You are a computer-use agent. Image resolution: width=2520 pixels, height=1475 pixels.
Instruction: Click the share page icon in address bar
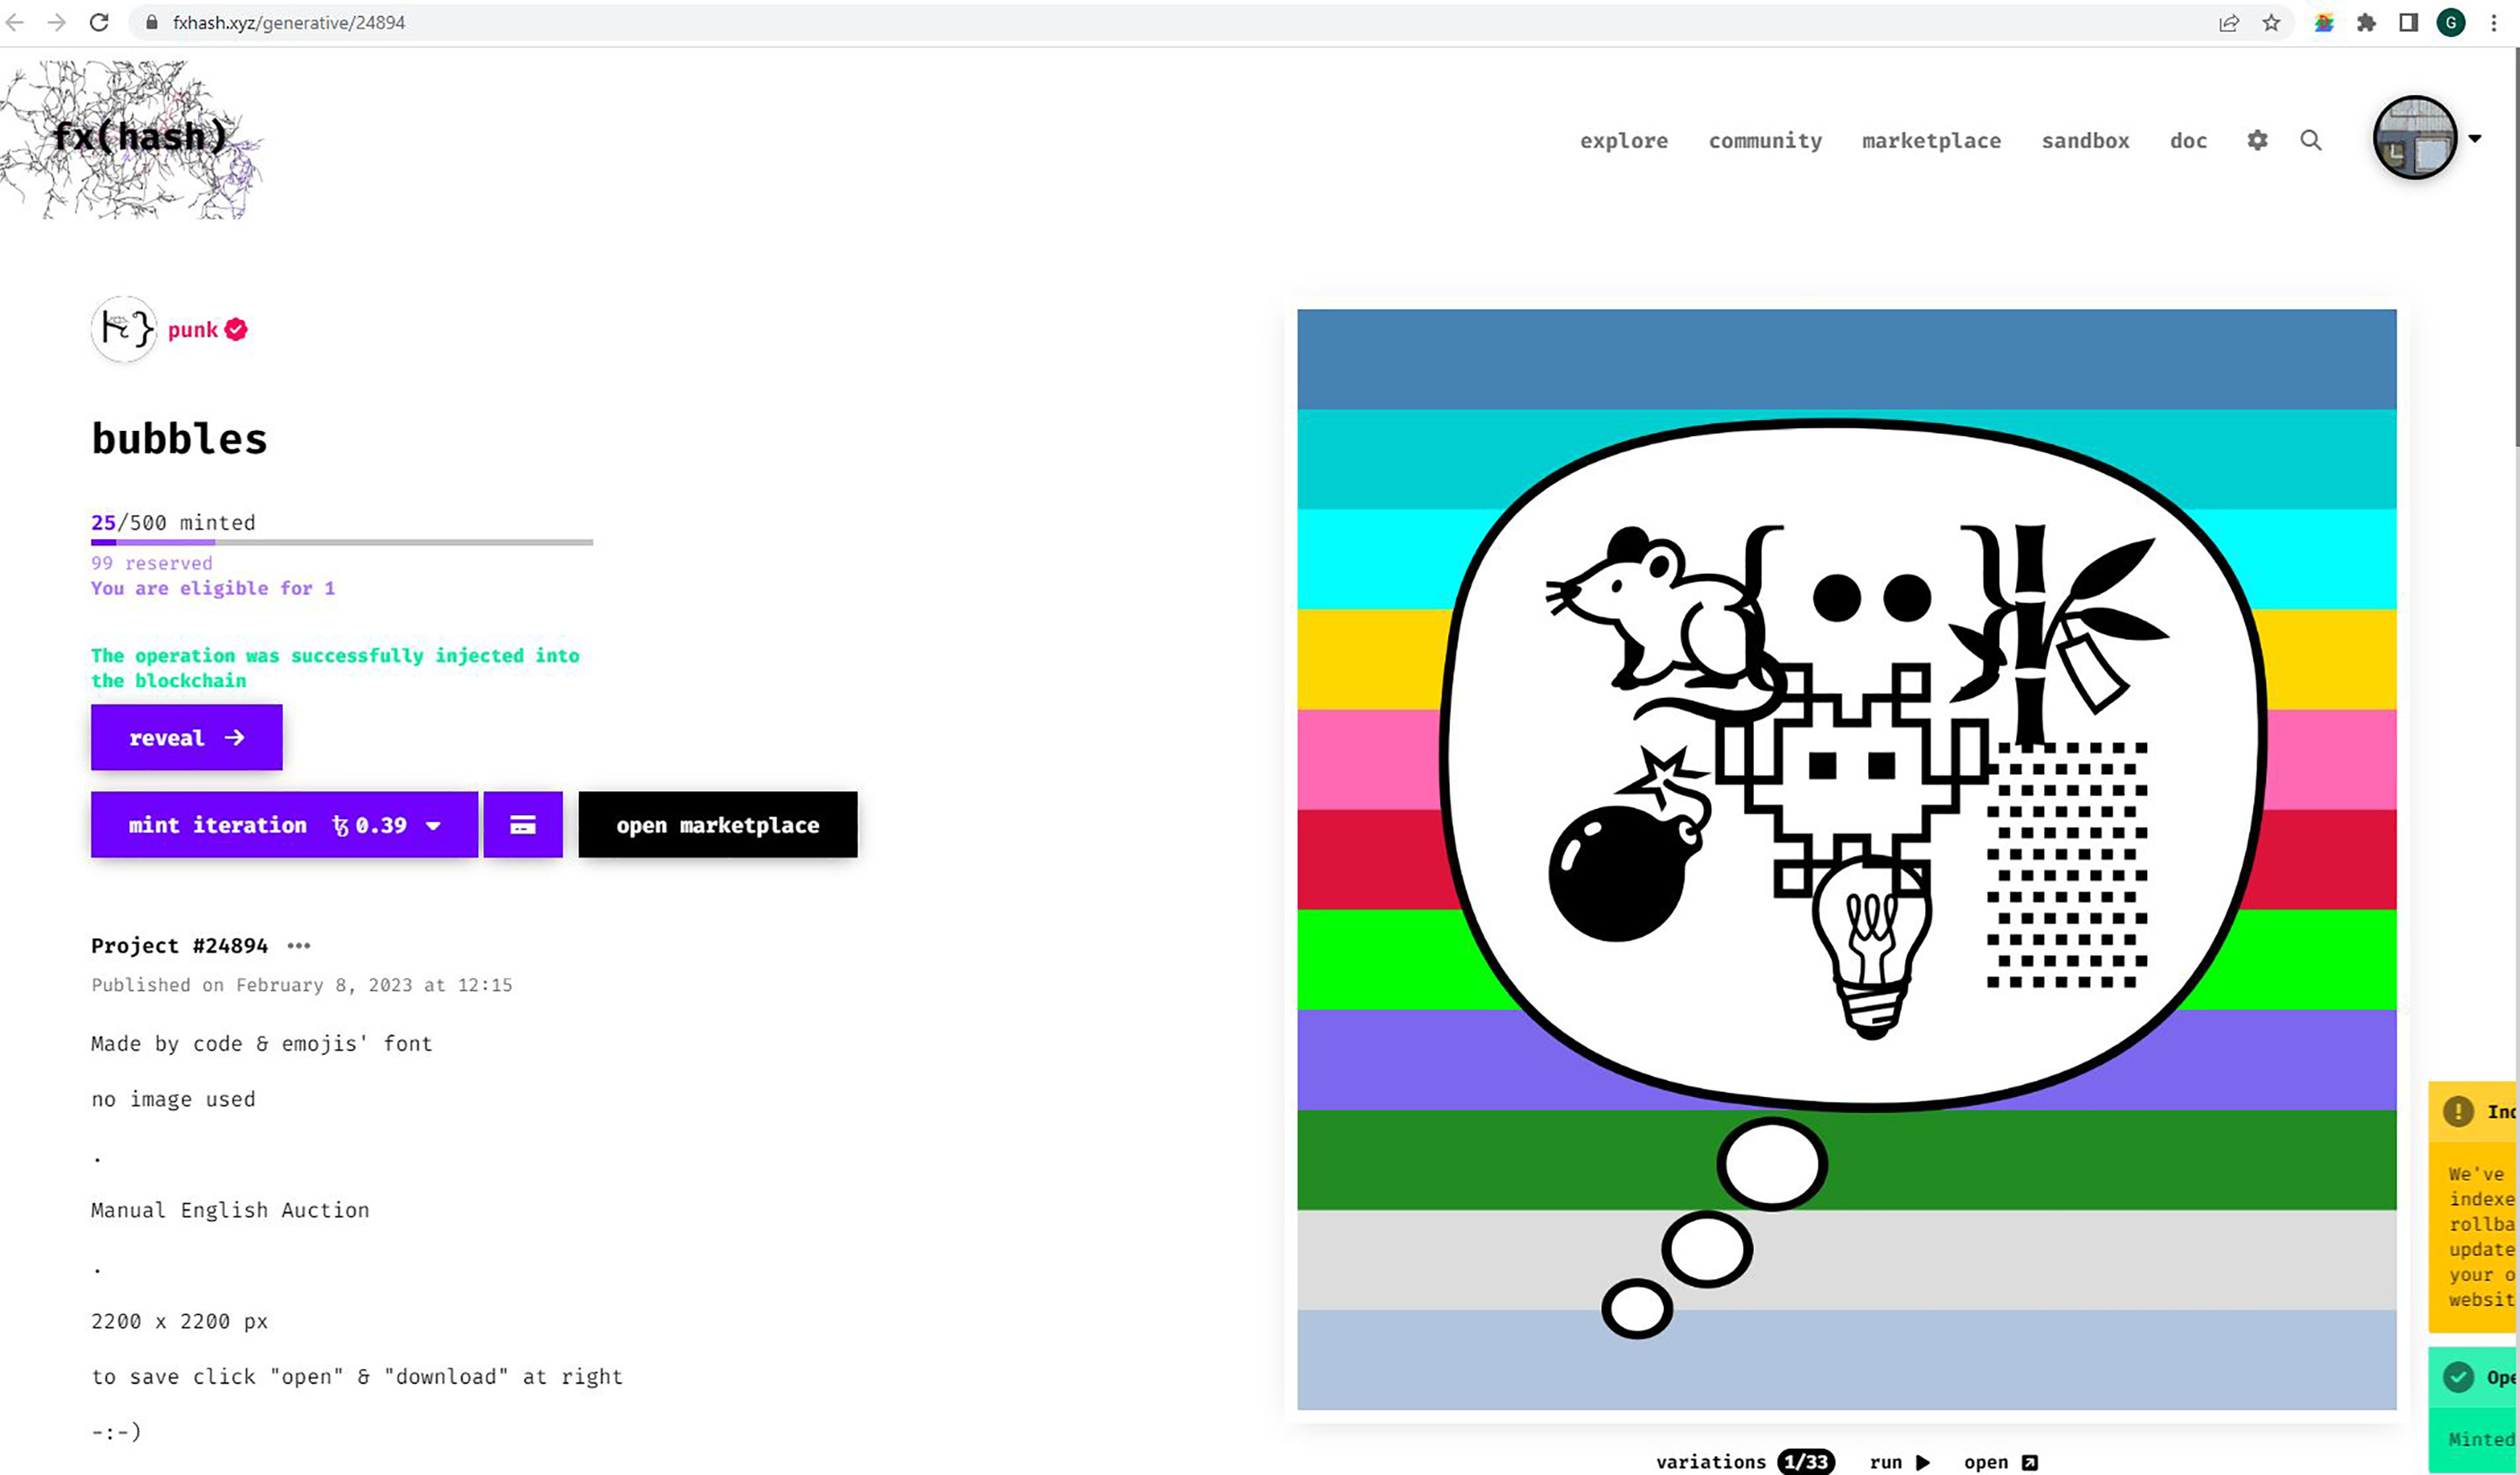click(2228, 22)
